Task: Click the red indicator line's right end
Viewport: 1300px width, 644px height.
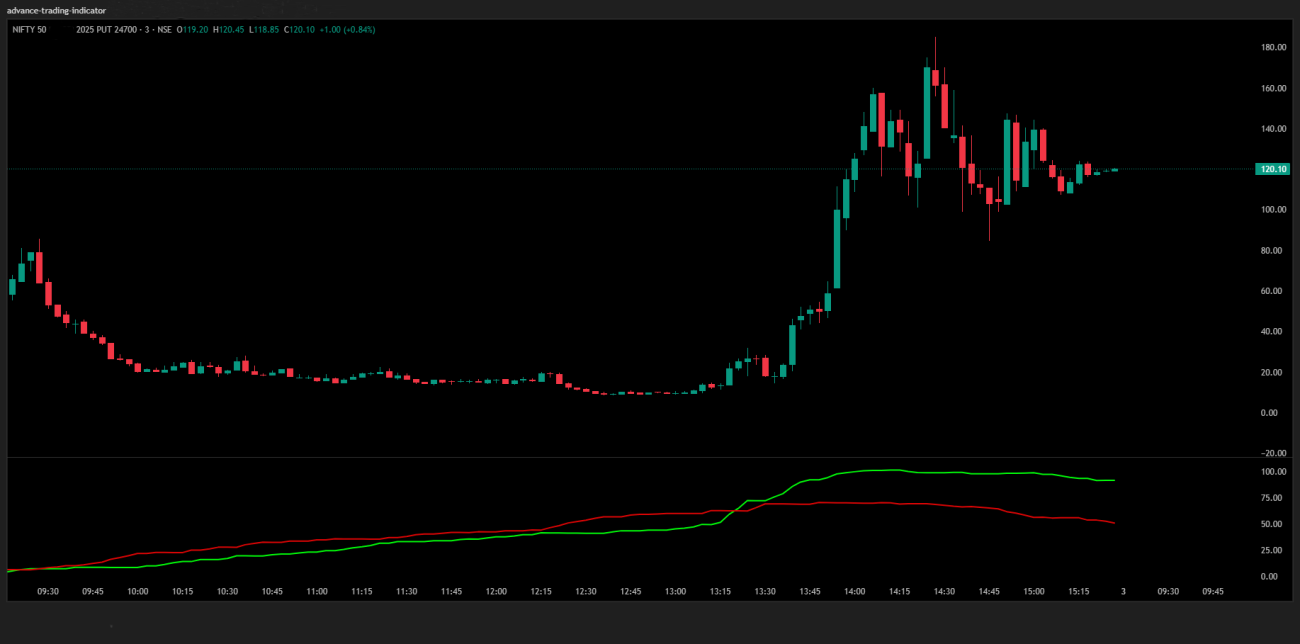Action: point(1113,523)
